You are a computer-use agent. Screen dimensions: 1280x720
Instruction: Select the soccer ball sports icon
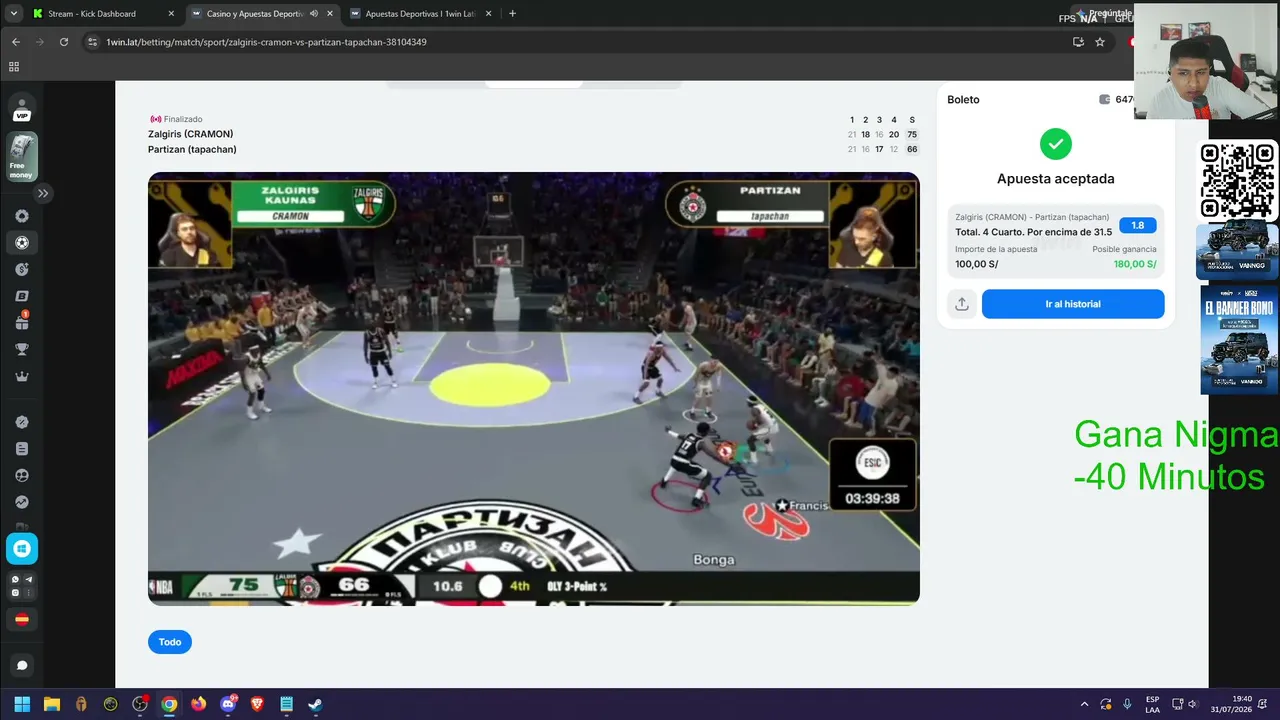22,242
